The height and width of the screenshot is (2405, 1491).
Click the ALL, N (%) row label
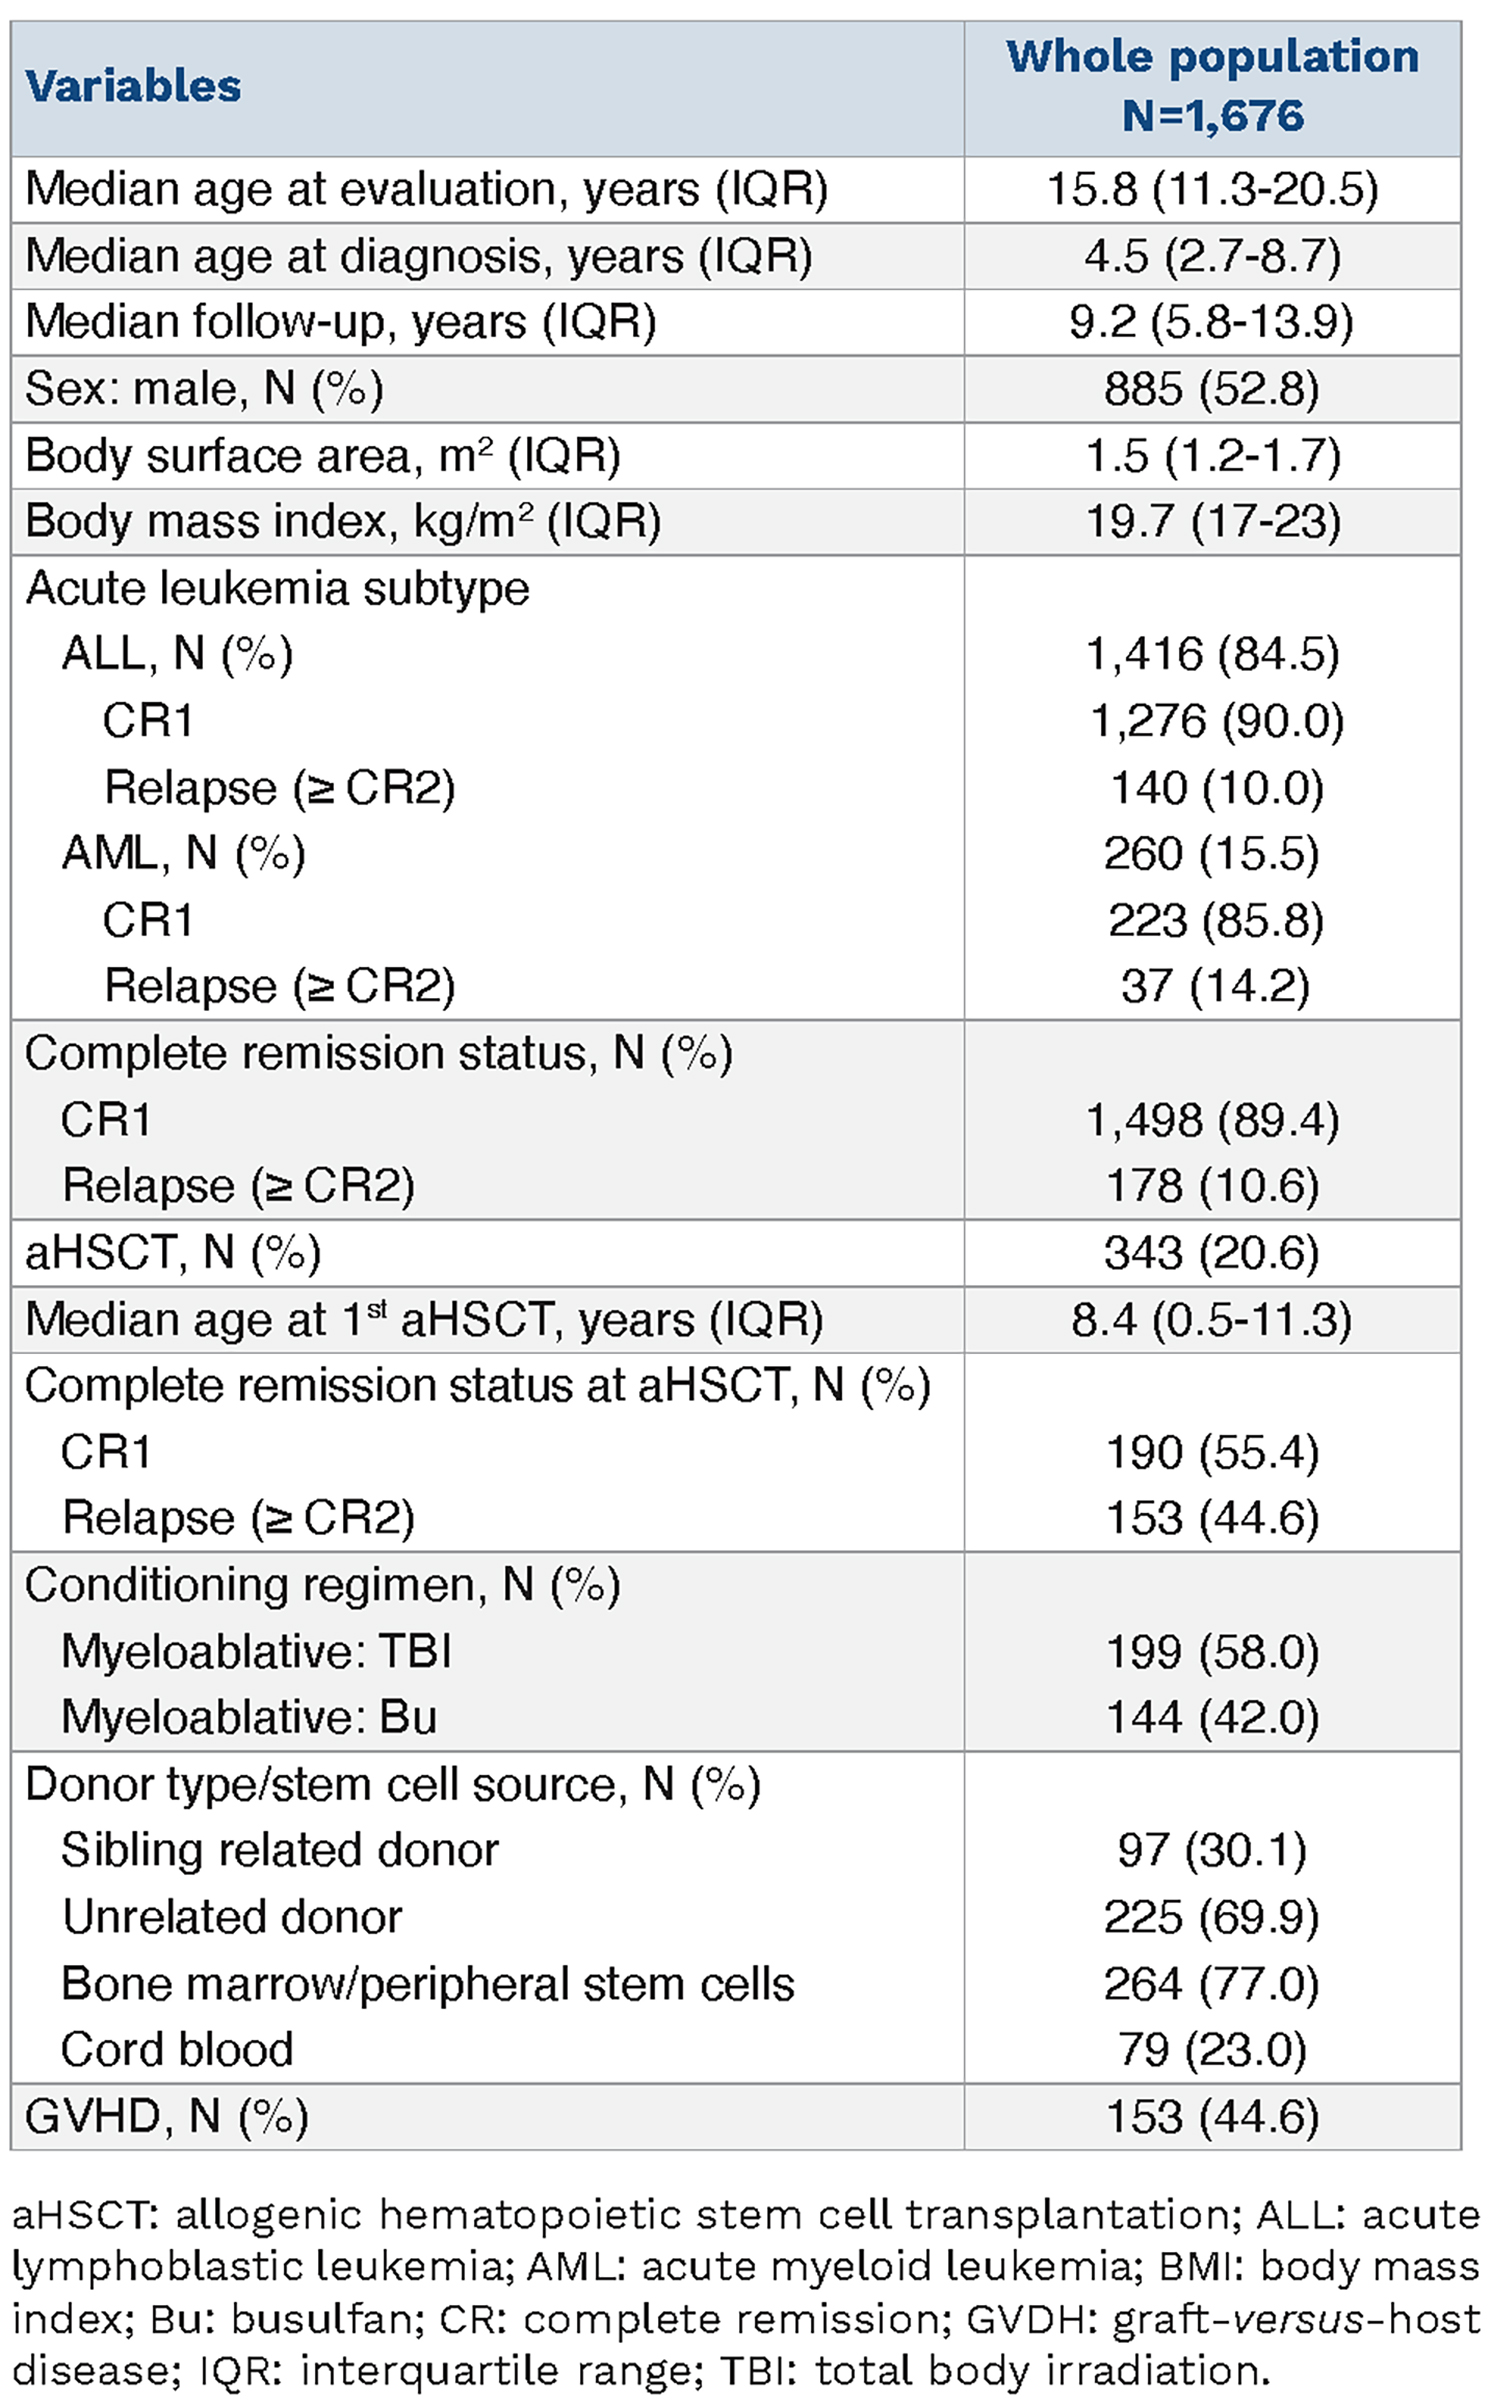pyautogui.click(x=177, y=654)
